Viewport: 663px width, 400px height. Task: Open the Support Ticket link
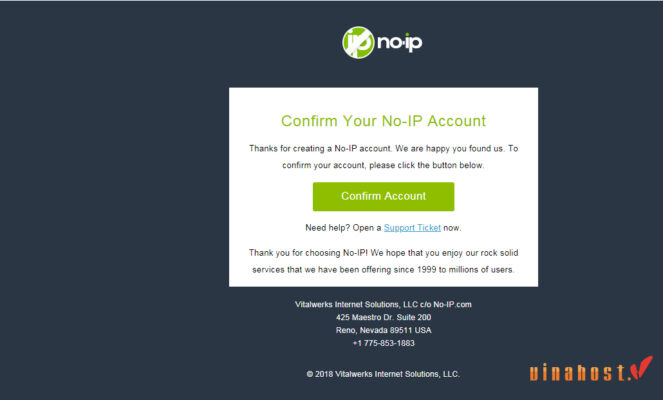[412, 228]
